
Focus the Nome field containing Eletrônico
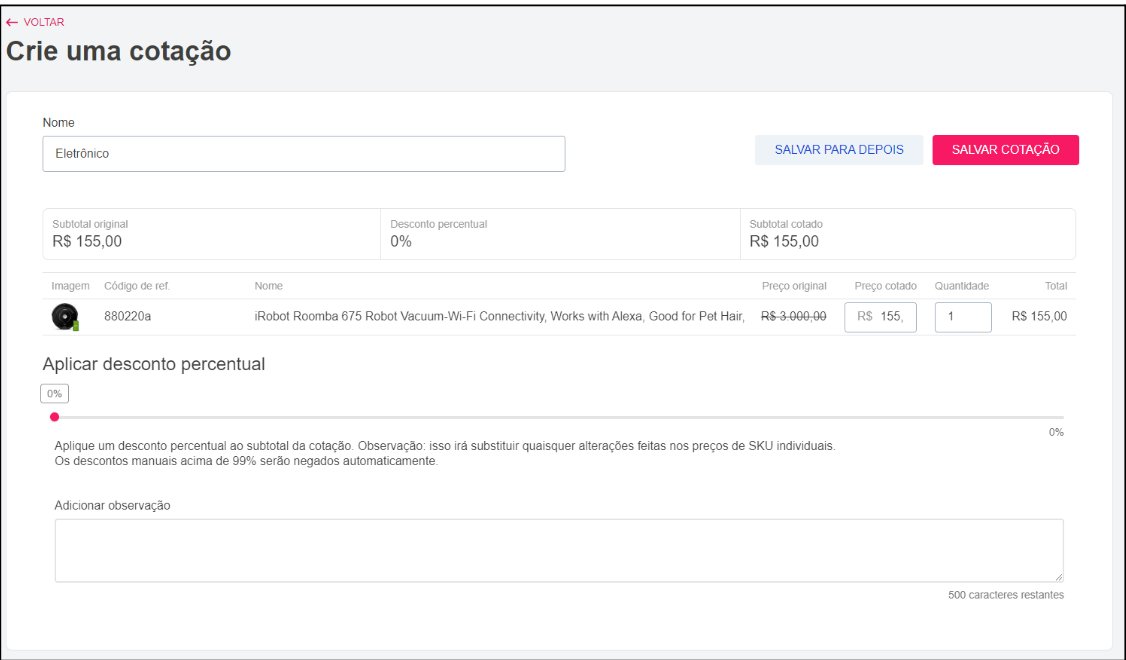[303, 154]
